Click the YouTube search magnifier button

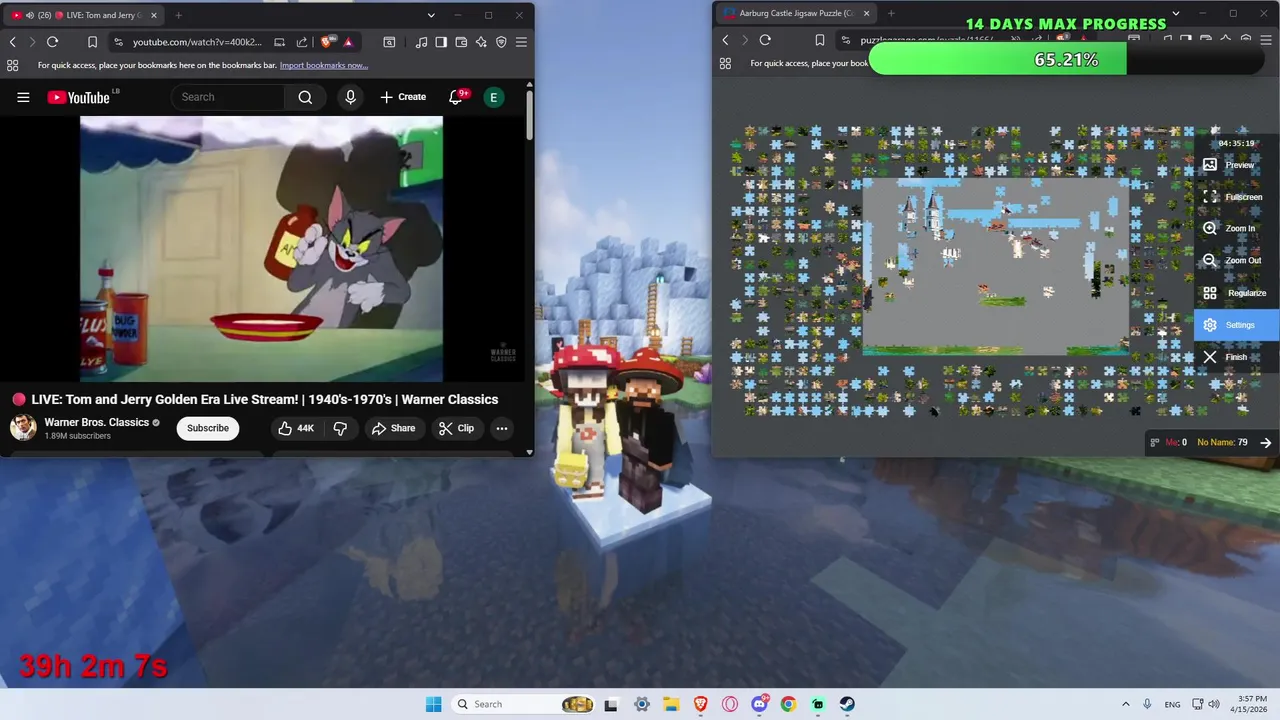click(305, 97)
